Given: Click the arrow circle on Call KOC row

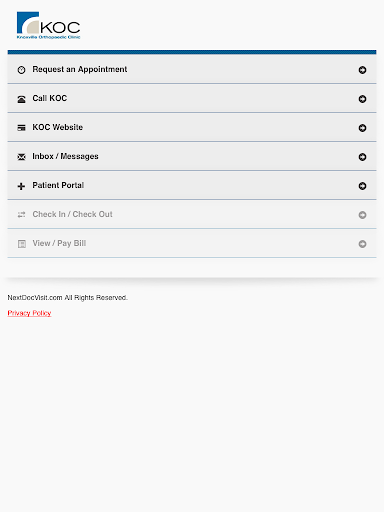Looking at the screenshot, I should point(362,99).
